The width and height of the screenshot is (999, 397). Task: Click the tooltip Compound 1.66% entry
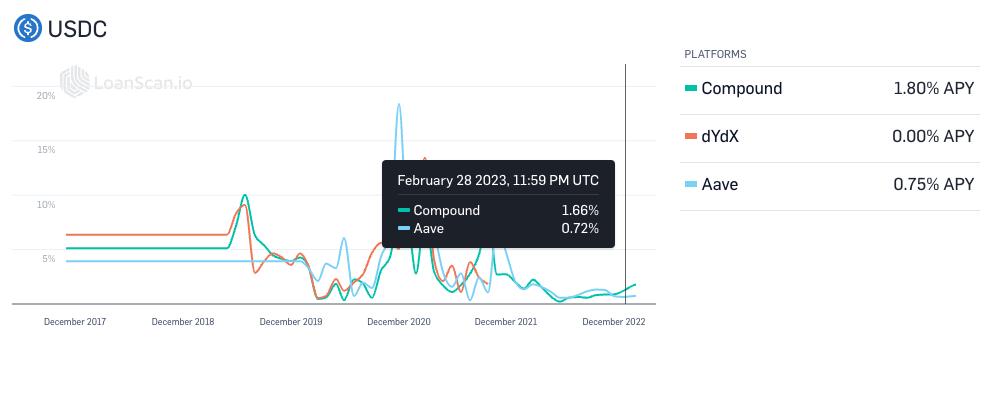[x=498, y=210]
